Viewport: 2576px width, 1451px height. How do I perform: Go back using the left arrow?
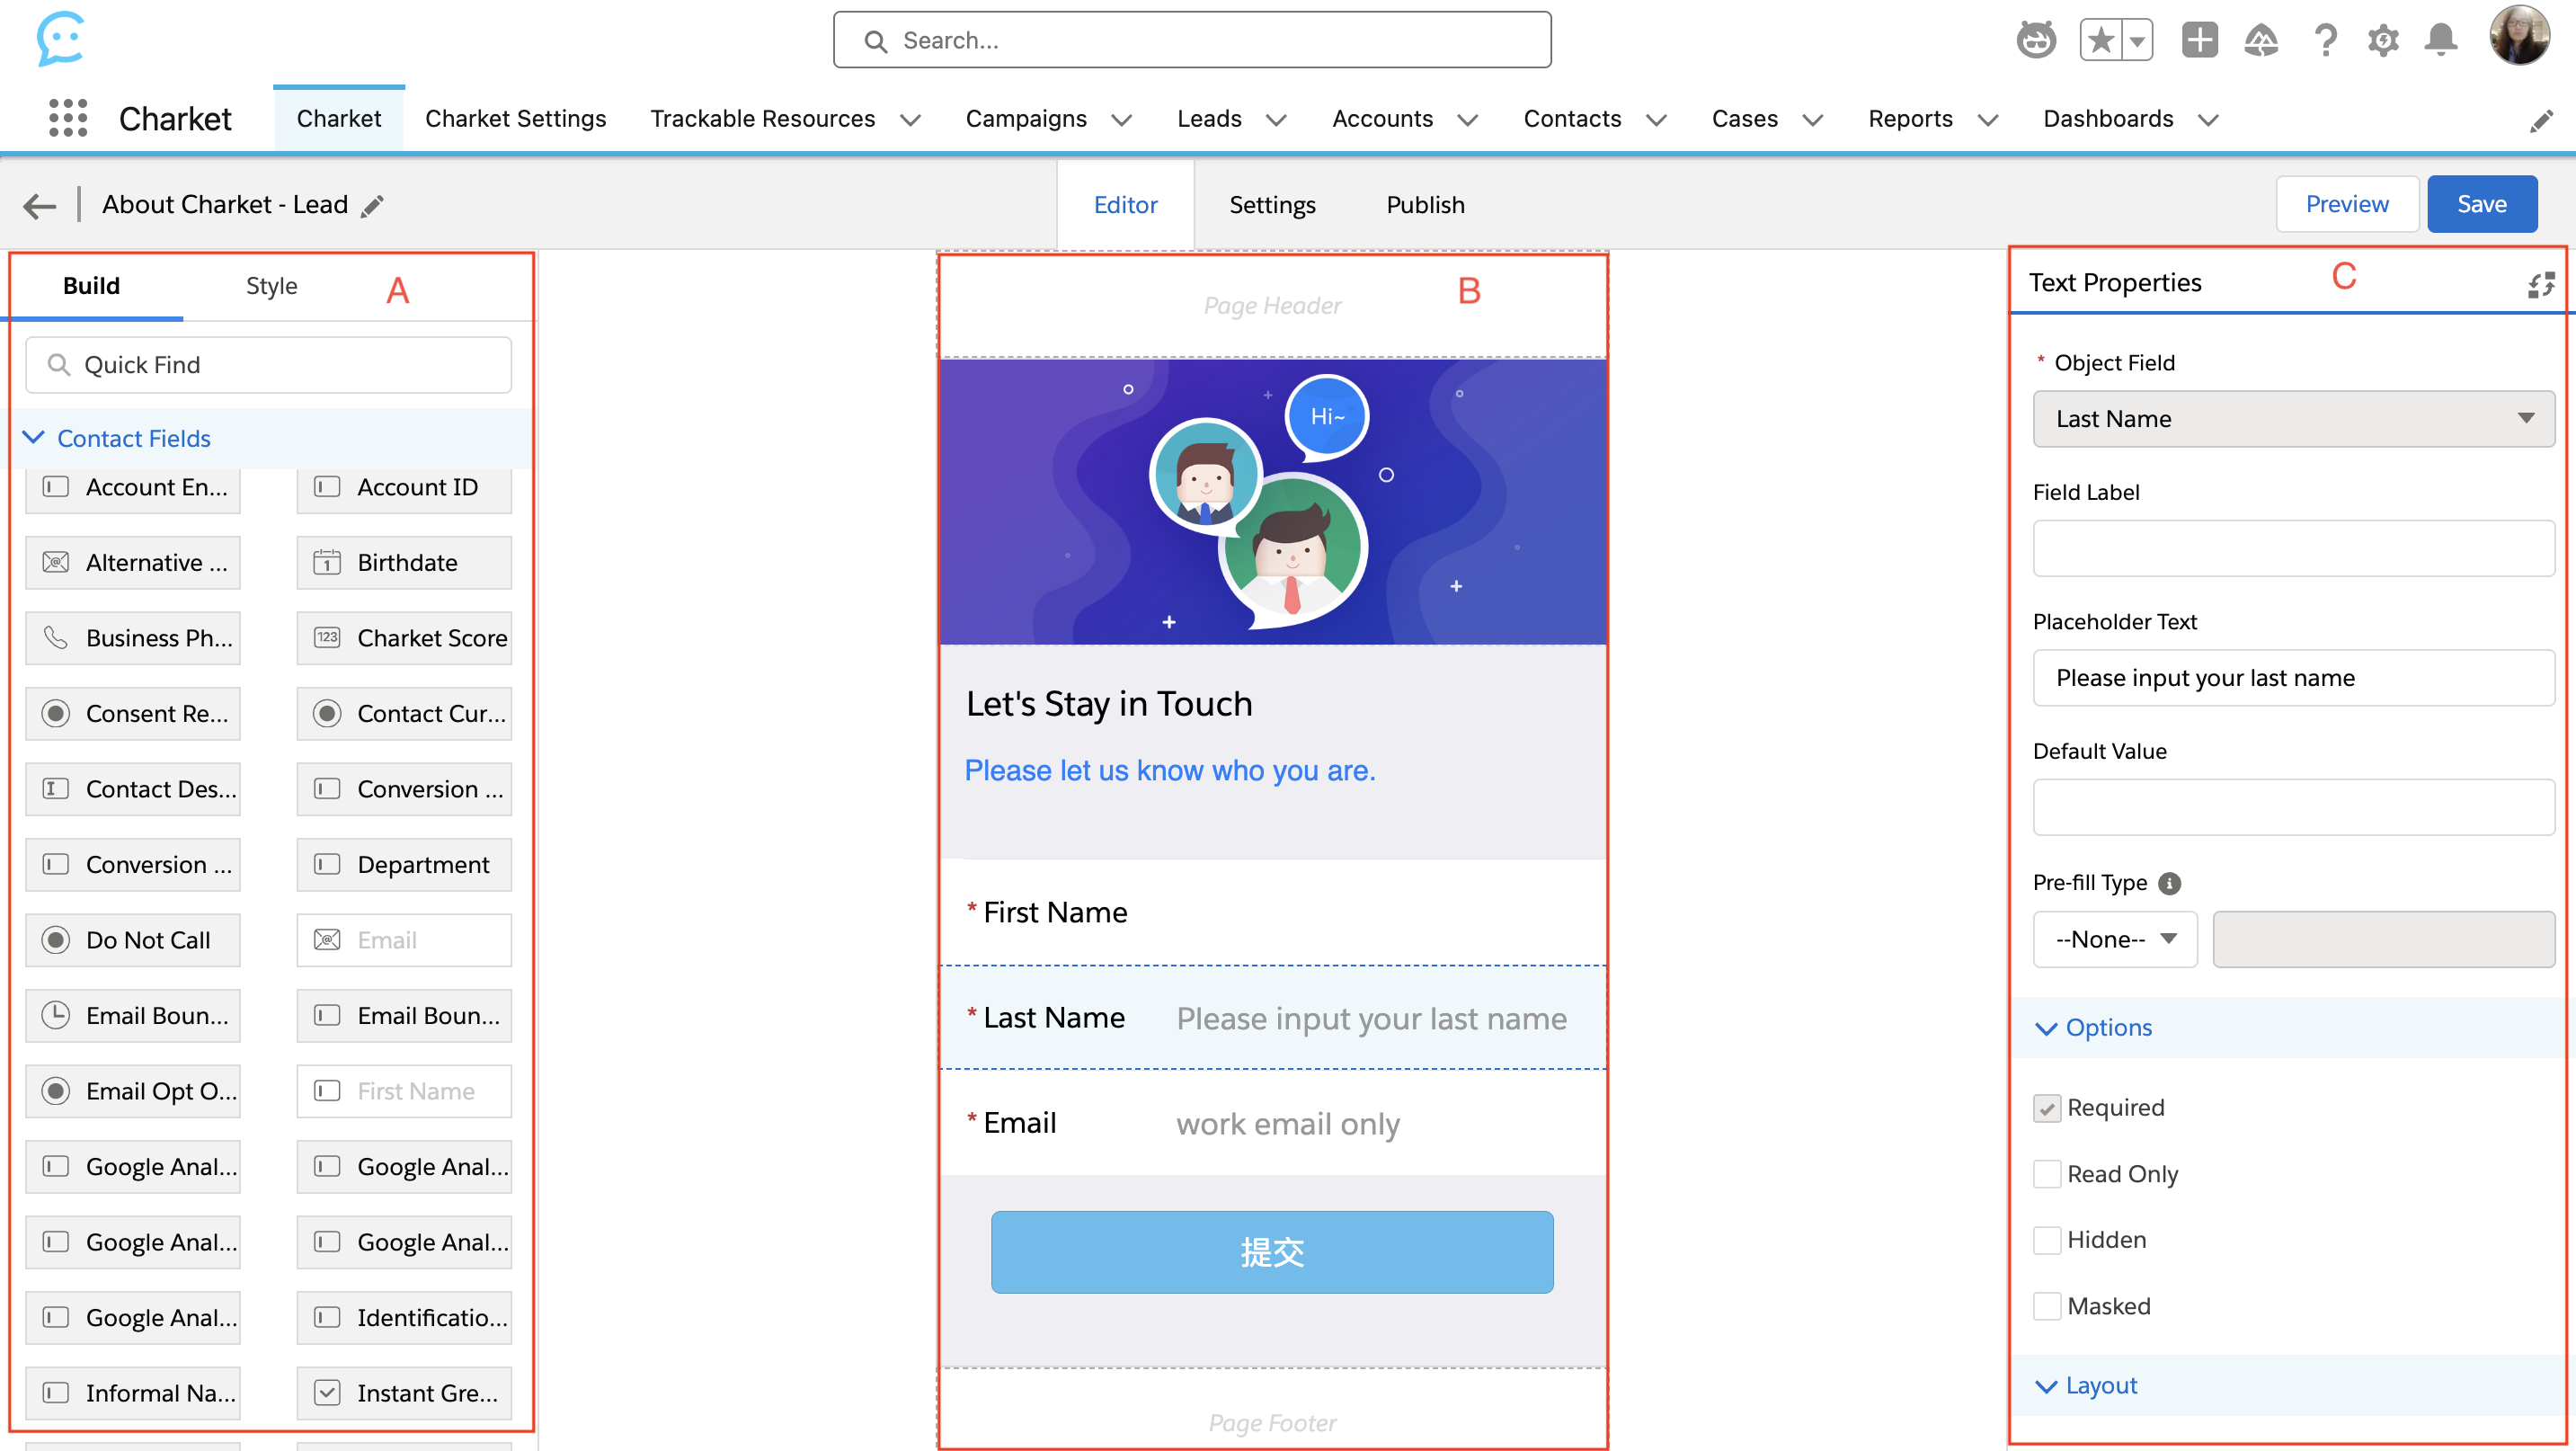point(40,206)
